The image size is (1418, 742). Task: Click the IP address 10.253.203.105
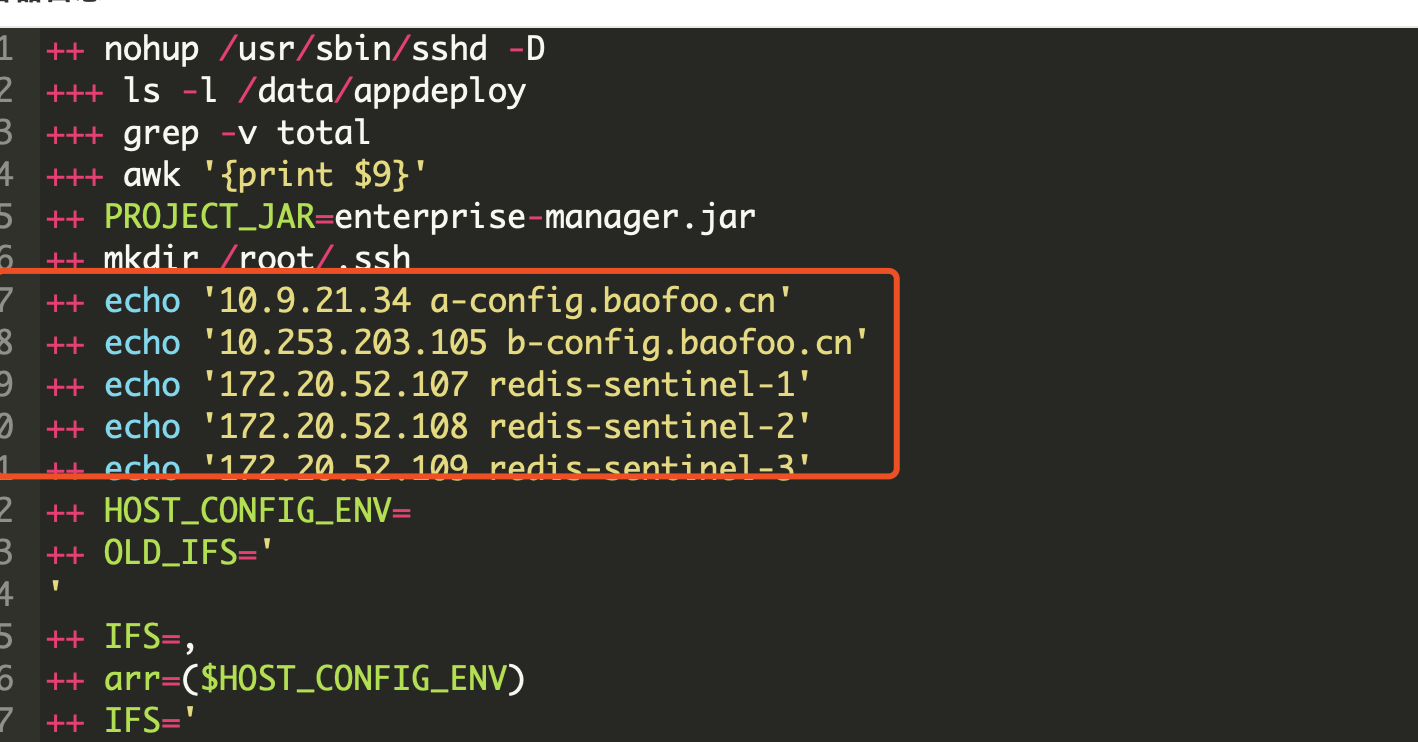(353, 343)
